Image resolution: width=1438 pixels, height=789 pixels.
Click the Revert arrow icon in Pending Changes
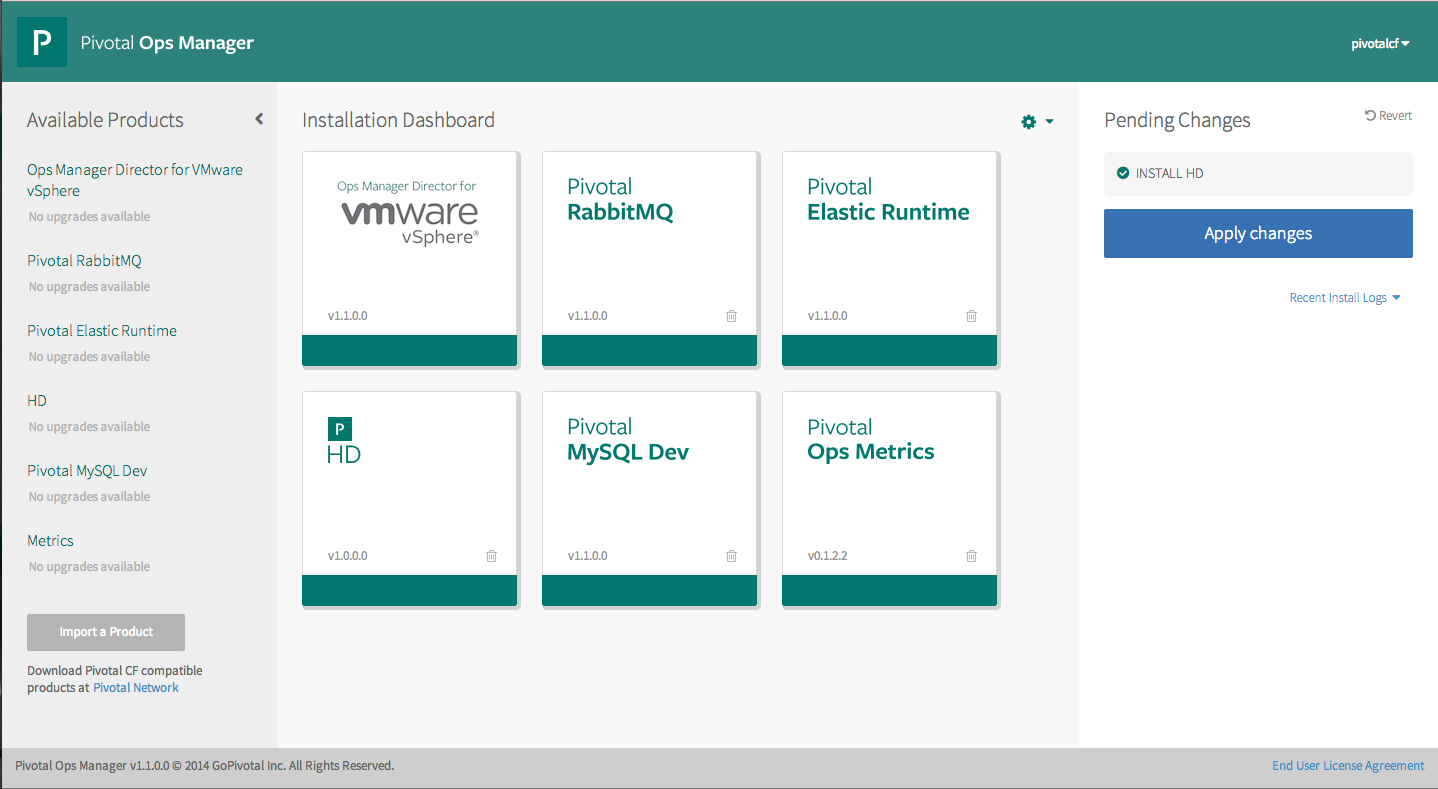(1370, 115)
